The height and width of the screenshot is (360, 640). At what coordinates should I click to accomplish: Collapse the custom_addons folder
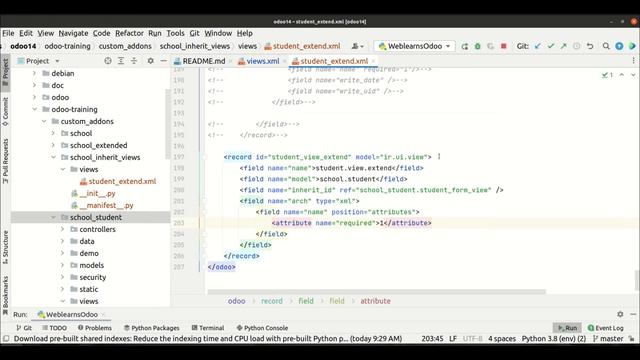pyautogui.click(x=44, y=121)
